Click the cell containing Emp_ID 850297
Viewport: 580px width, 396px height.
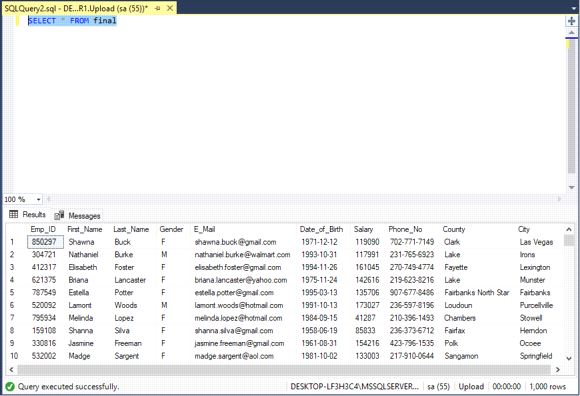tap(45, 242)
